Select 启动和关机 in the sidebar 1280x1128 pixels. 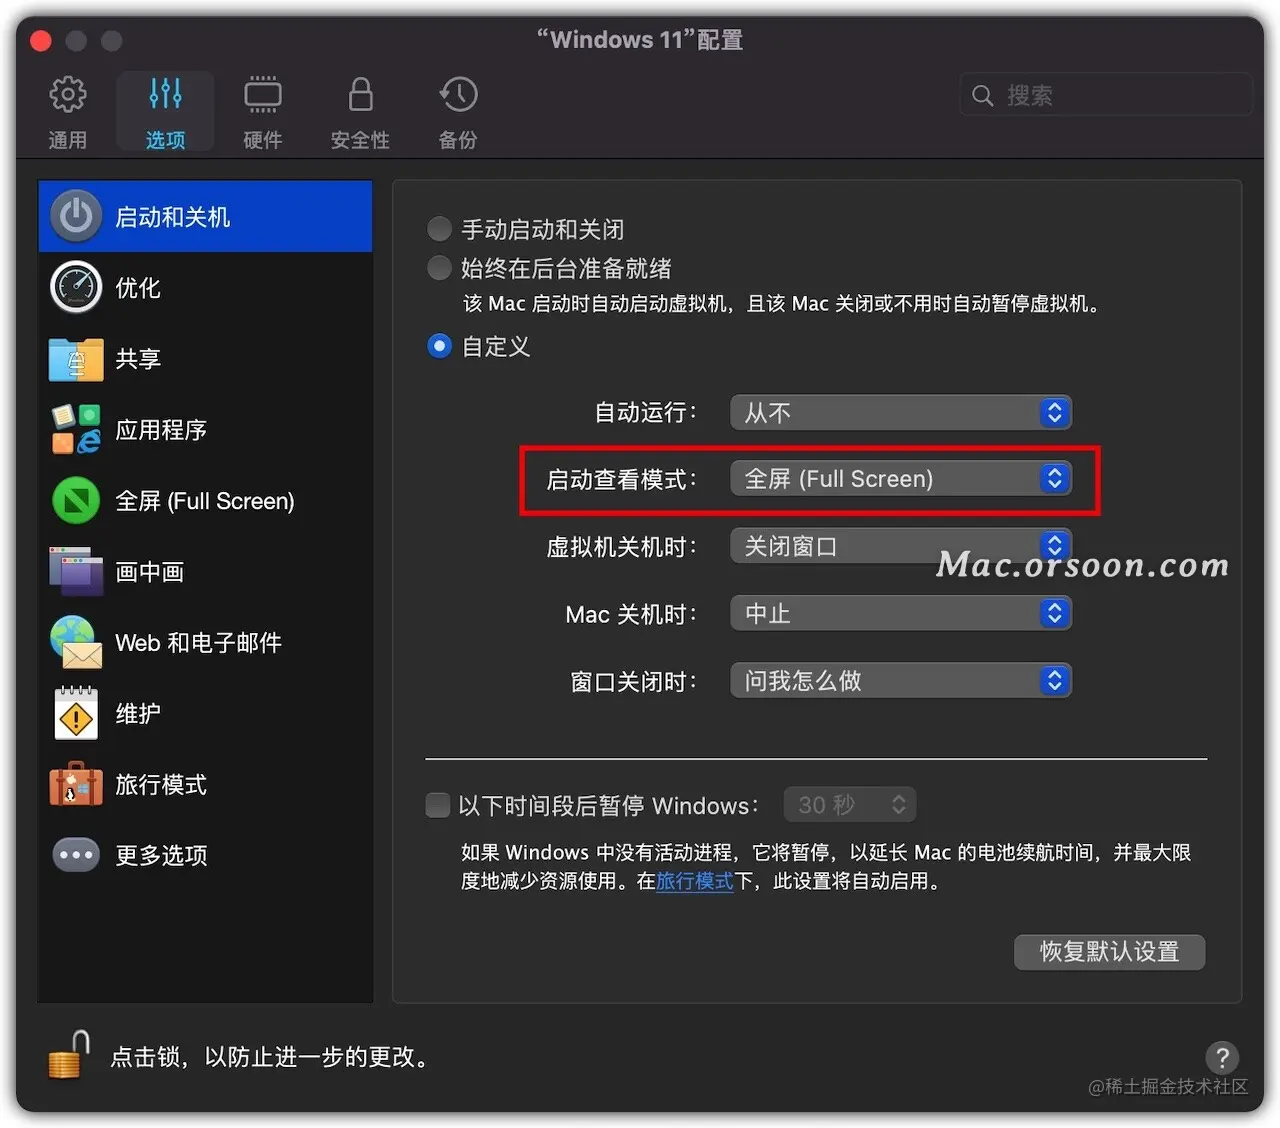205,216
